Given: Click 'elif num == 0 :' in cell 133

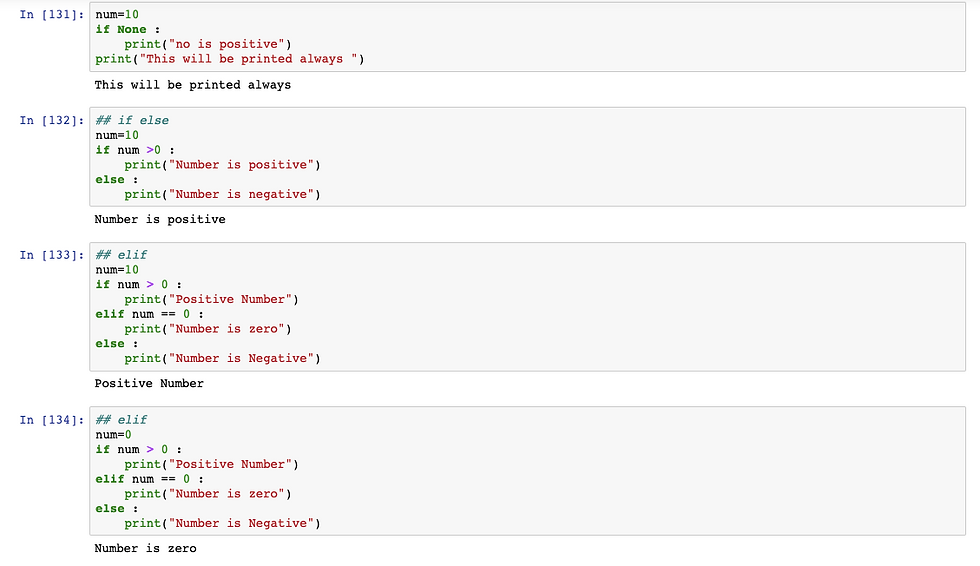Looking at the screenshot, I should (x=149, y=314).
